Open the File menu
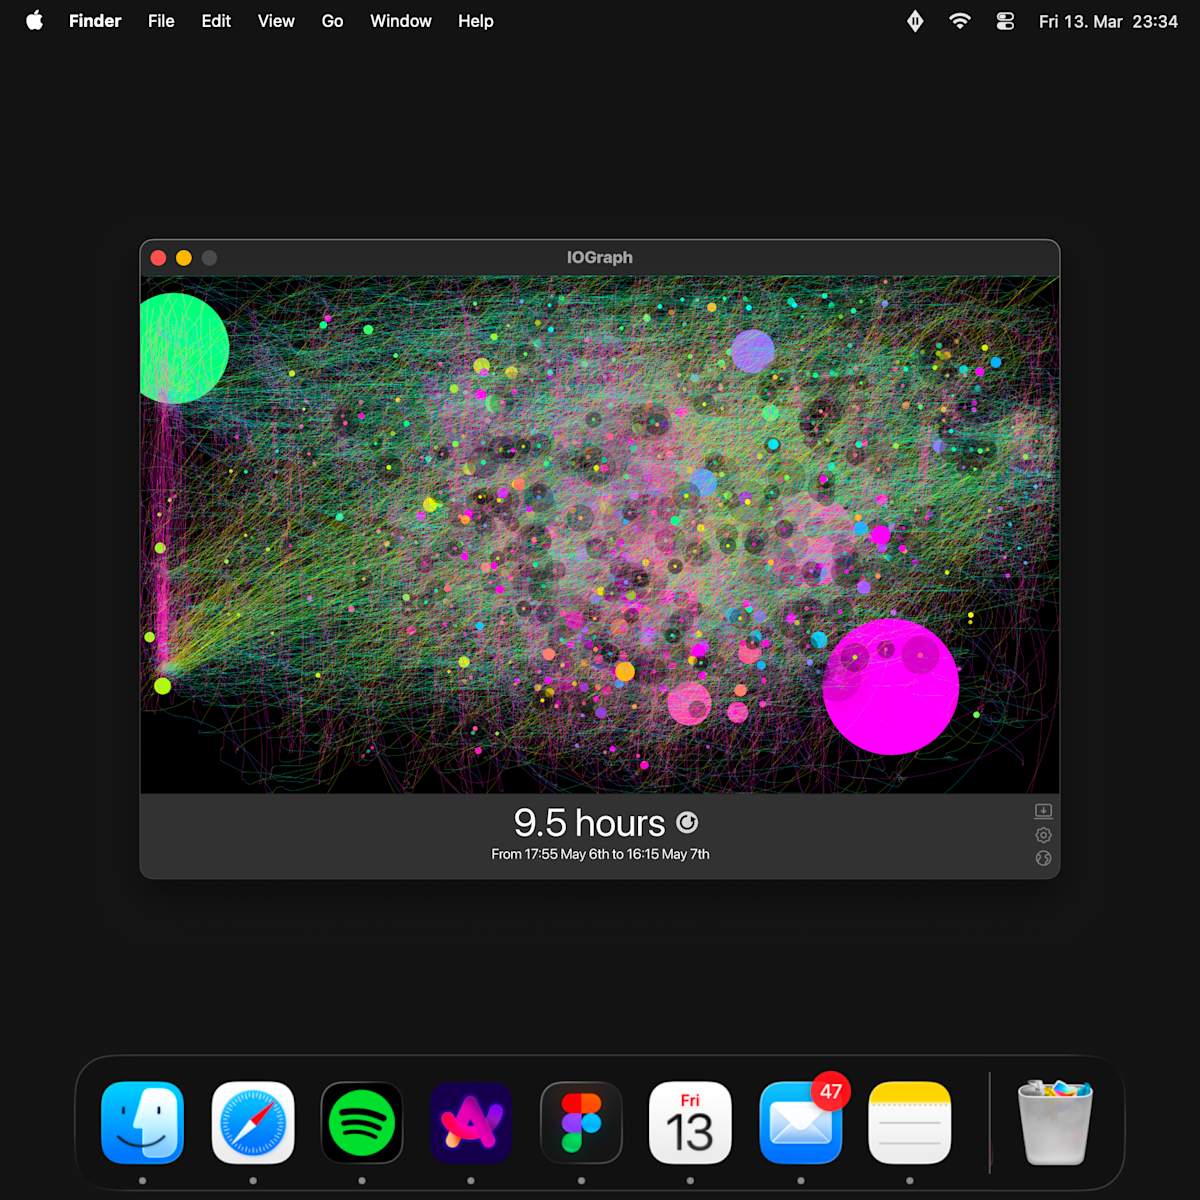The height and width of the screenshot is (1200, 1200). pyautogui.click(x=161, y=21)
